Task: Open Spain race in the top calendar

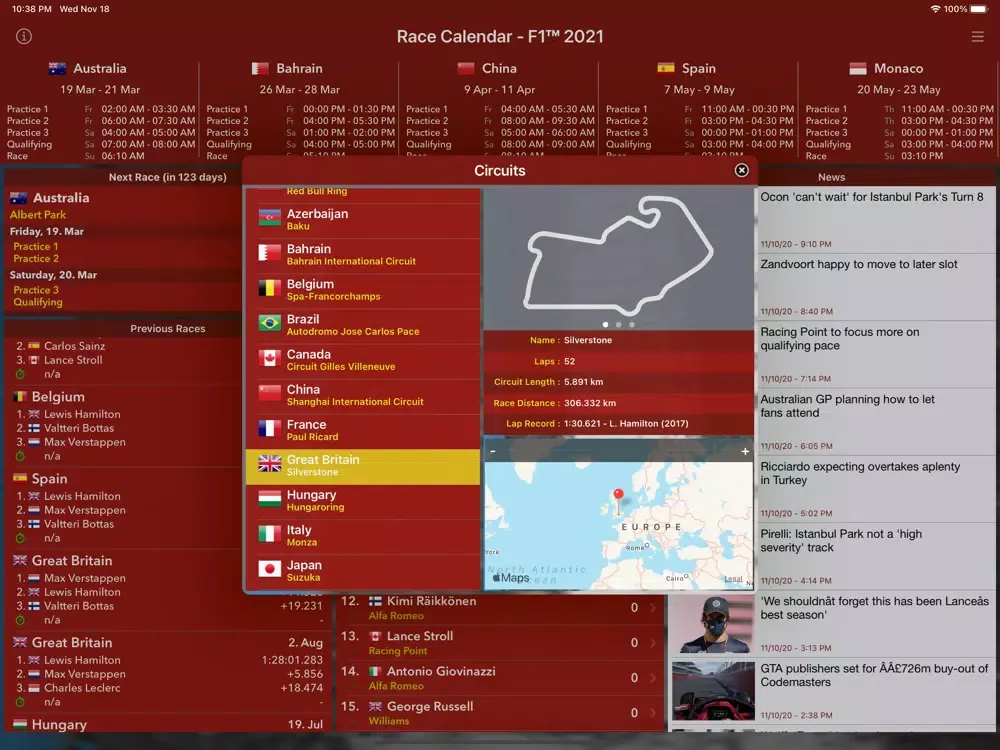Action: 699,112
